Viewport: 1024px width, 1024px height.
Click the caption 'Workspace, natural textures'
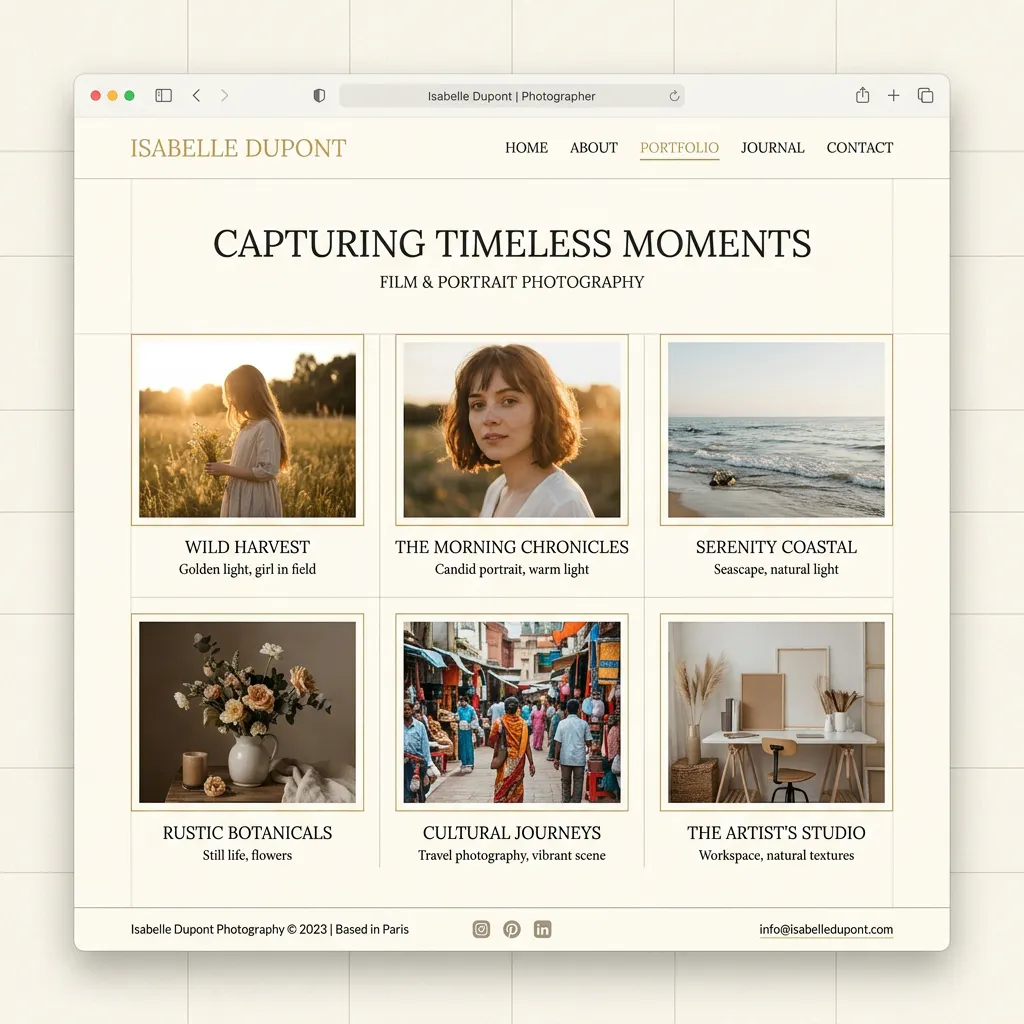(776, 855)
